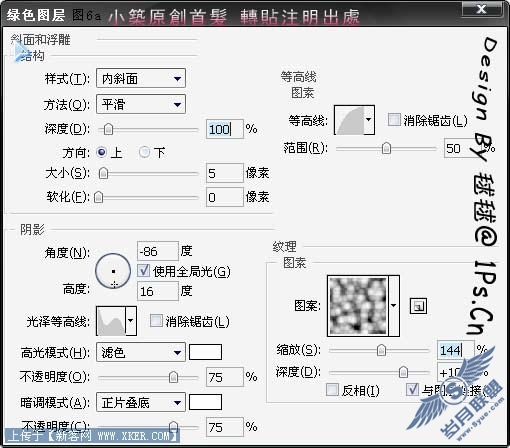Image resolution: width=510 pixels, height=448 pixels.
Task: Click the texture 深度(D) slider handle
Action: click(403, 372)
